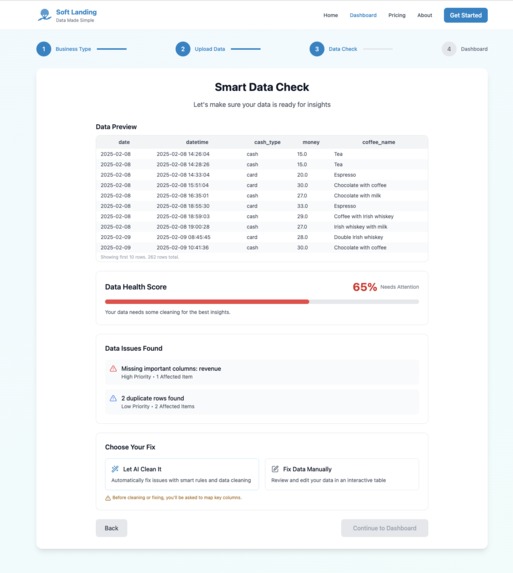
Task: Click the Back button
Action: 111,528
